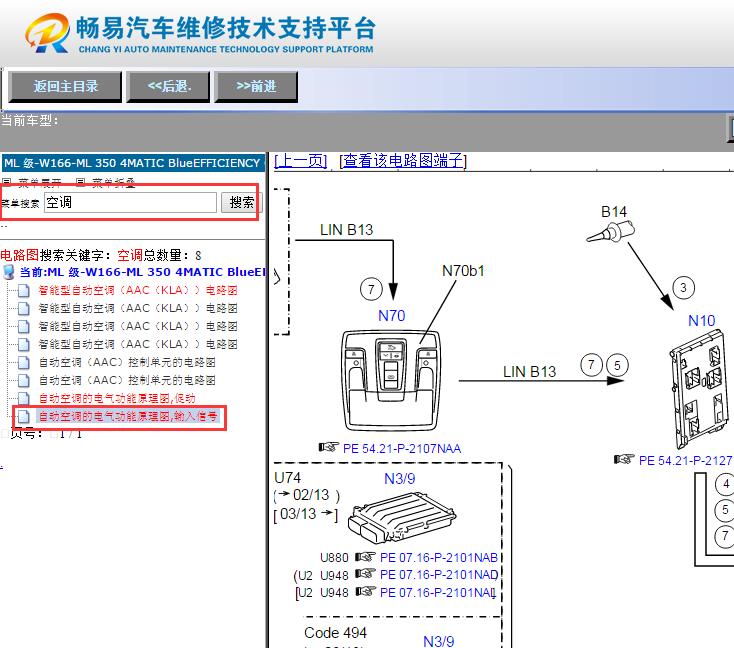Click document icon beside 原理图,促动 row

23,398
